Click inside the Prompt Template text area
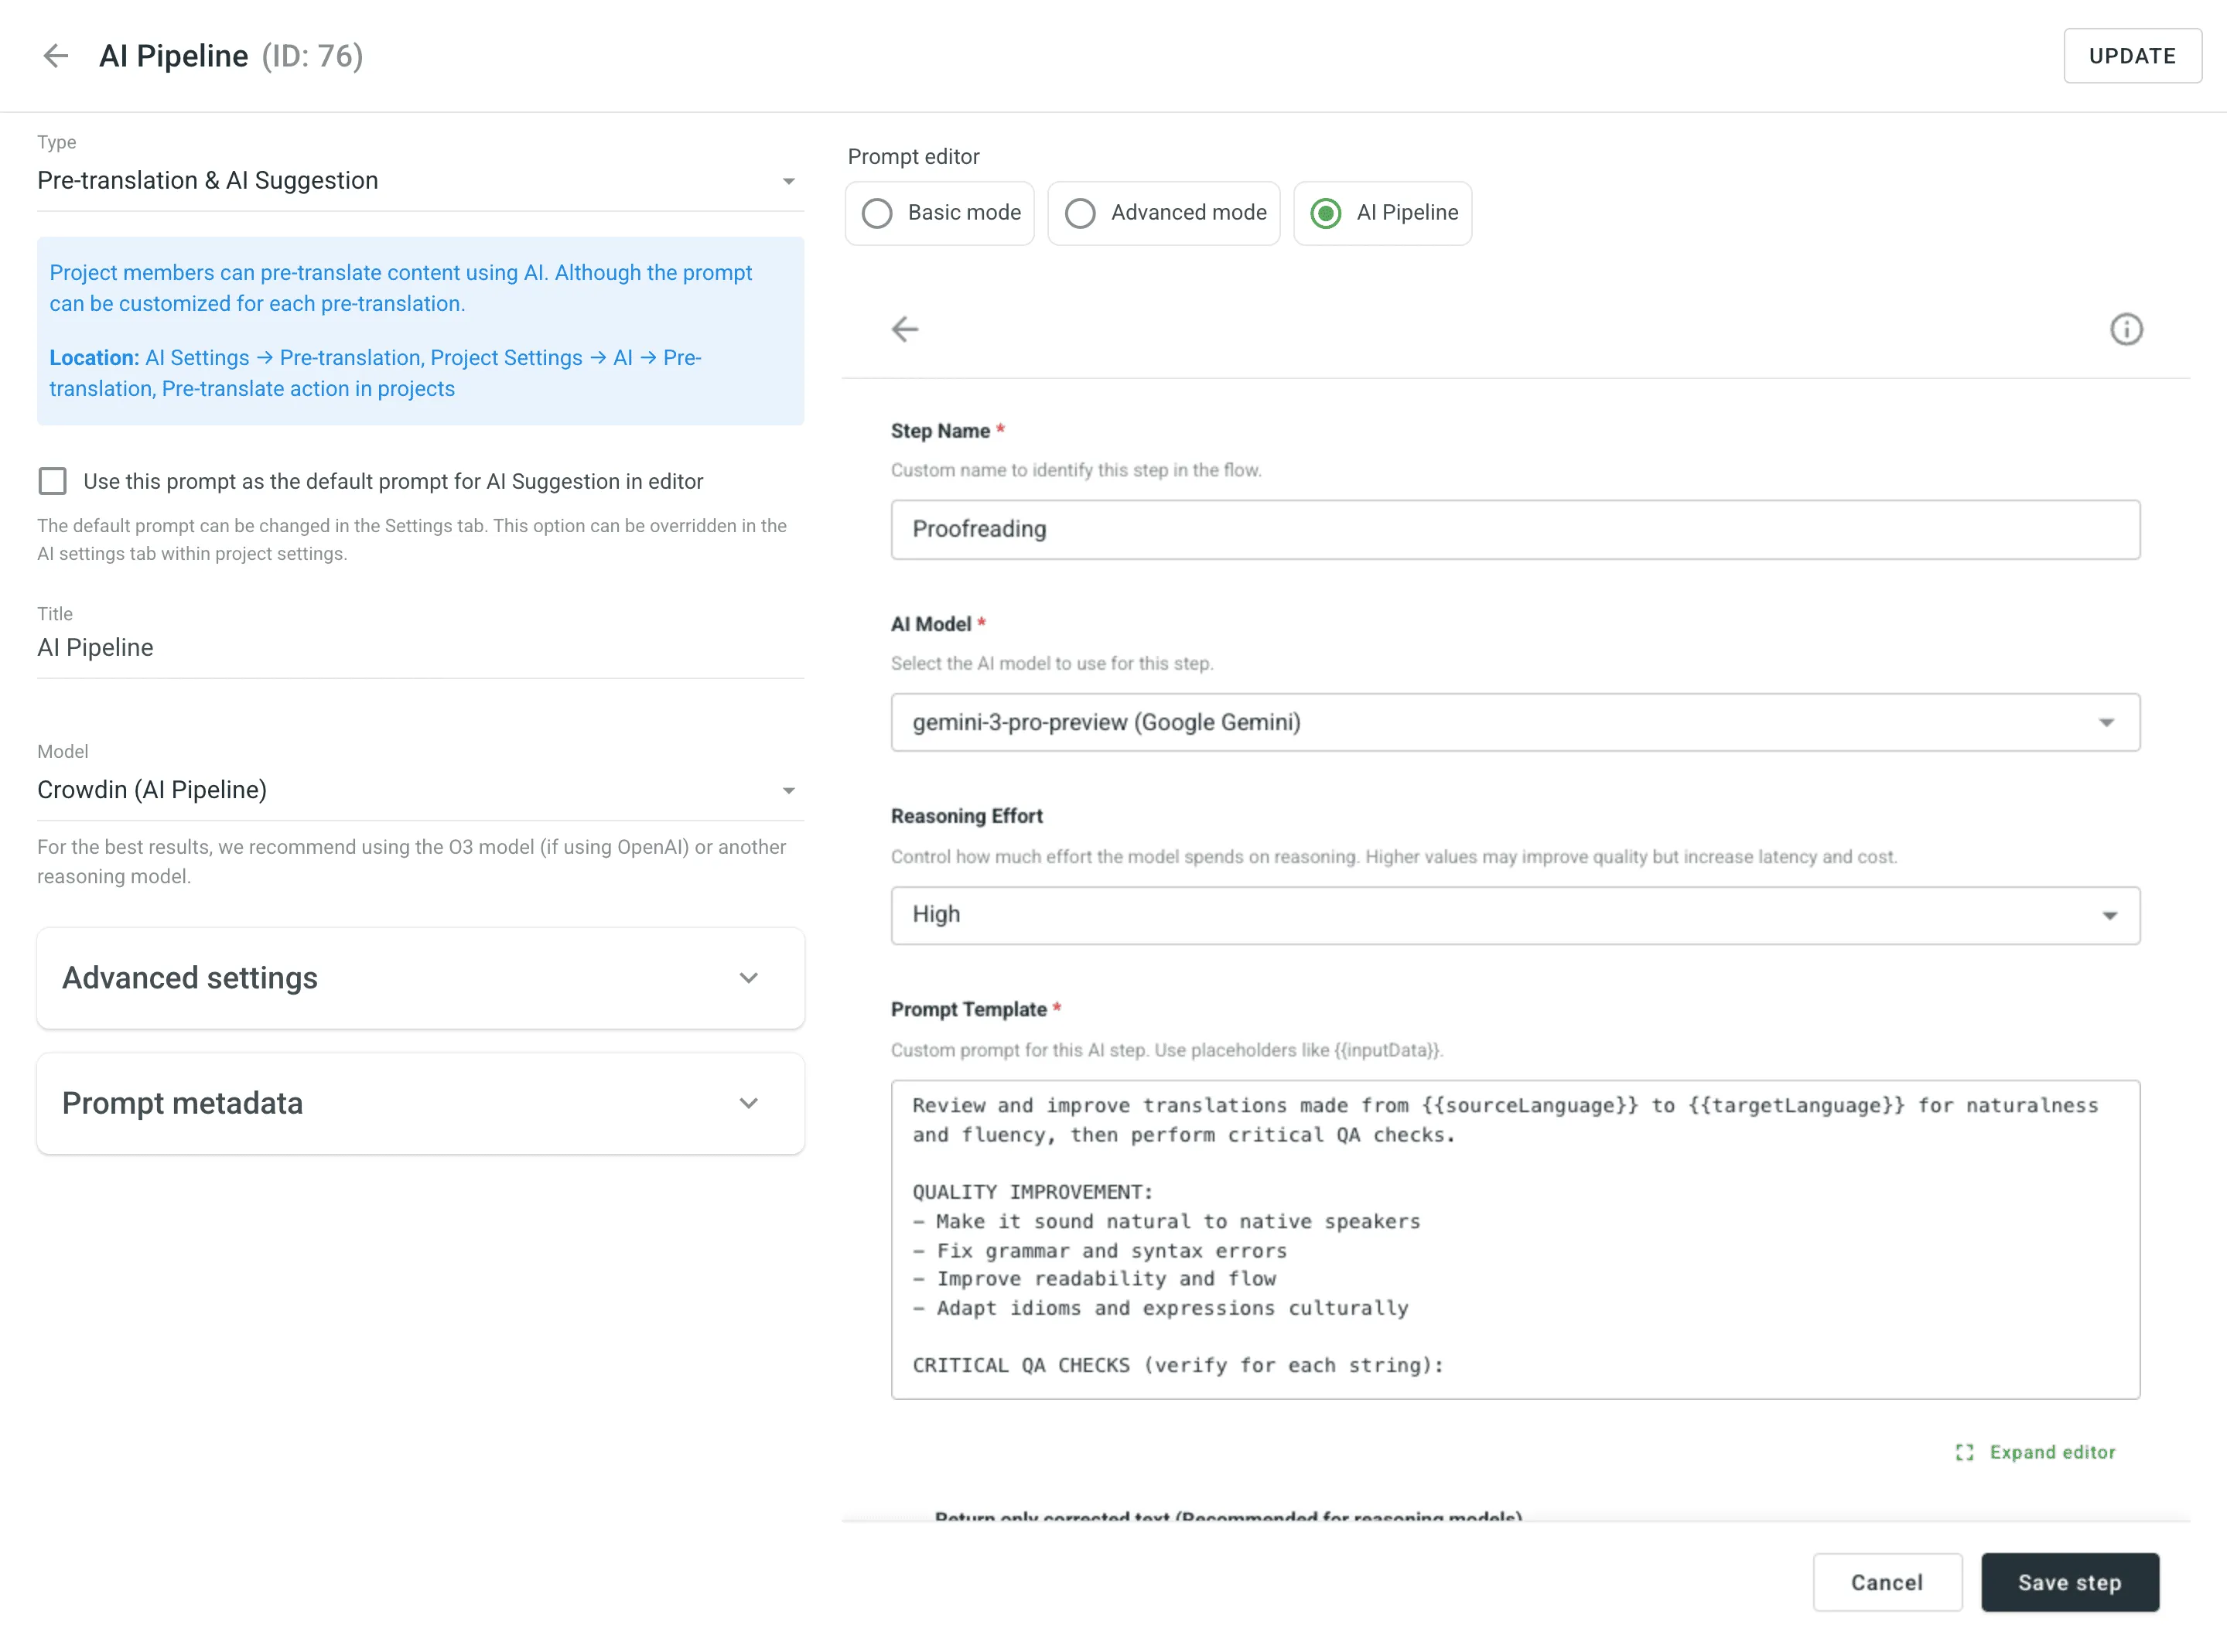Screen dimensions: 2227x1652 click(1514, 1238)
